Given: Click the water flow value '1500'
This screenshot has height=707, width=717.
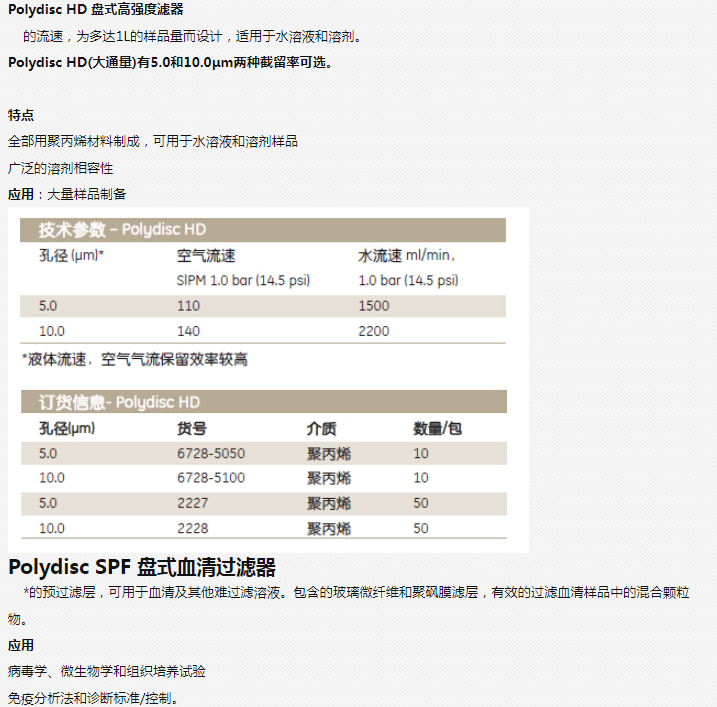Looking at the screenshot, I should click(374, 305).
